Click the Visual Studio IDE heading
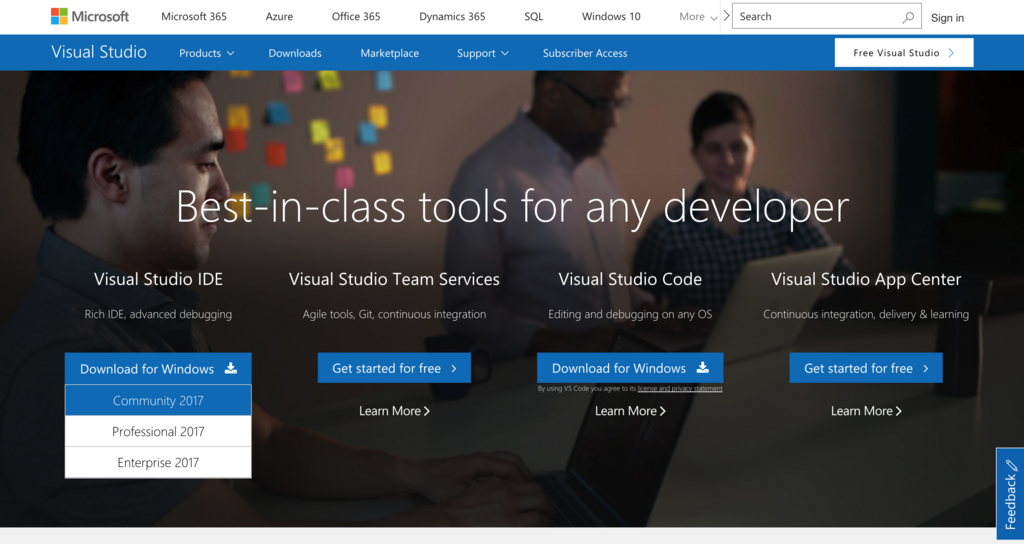Viewport: 1024px width, 544px height. pyautogui.click(x=158, y=280)
